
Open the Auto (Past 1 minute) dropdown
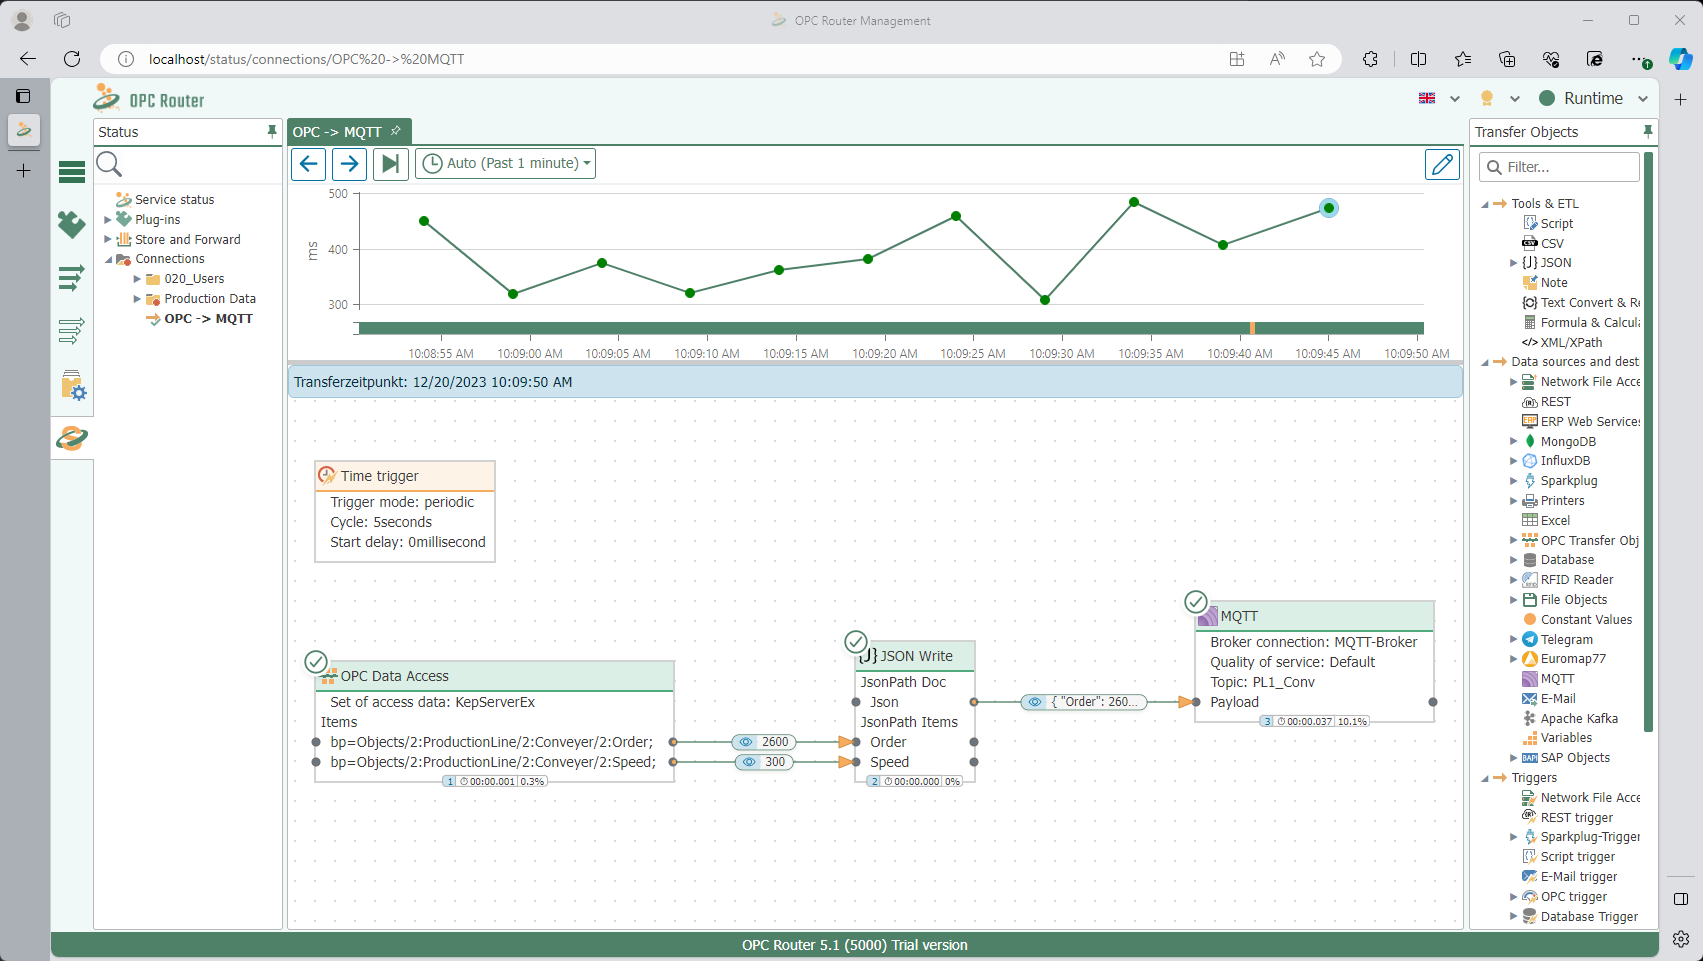coord(506,163)
